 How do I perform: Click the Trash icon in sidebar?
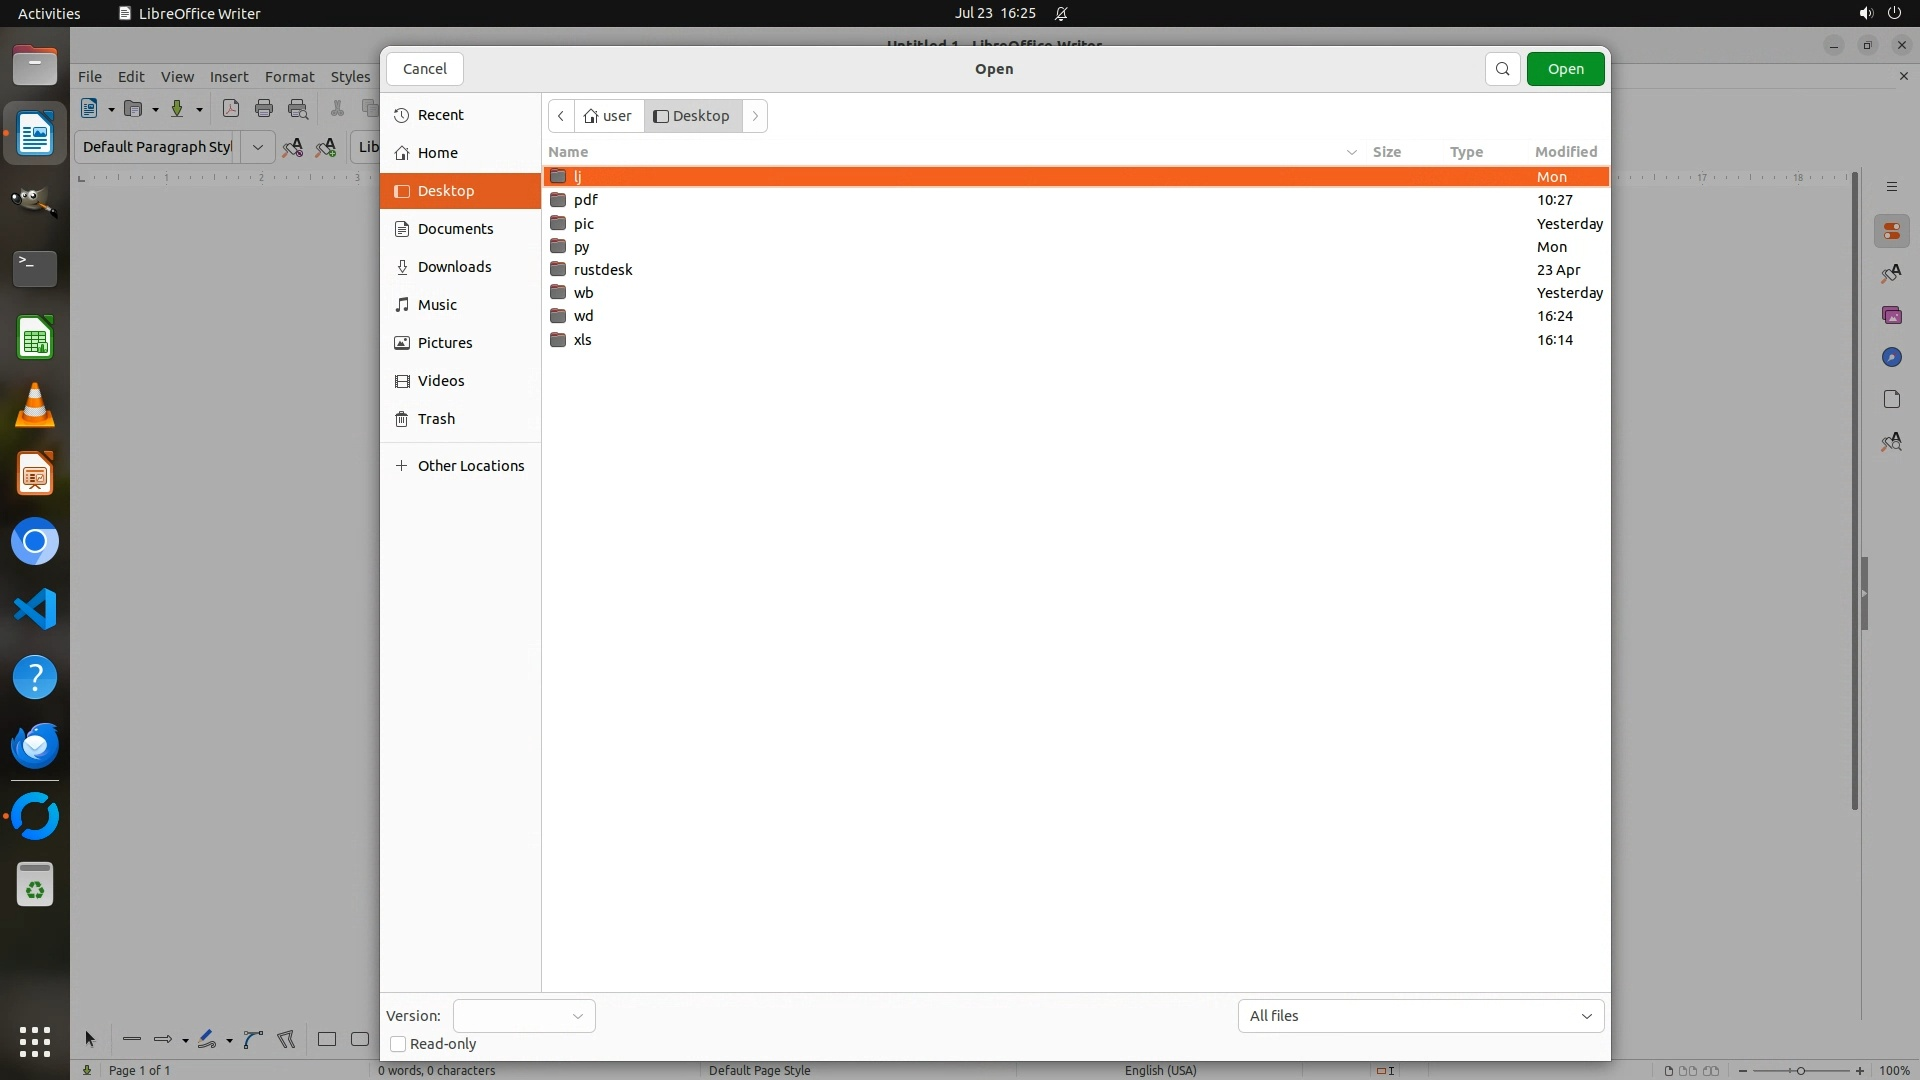(402, 419)
